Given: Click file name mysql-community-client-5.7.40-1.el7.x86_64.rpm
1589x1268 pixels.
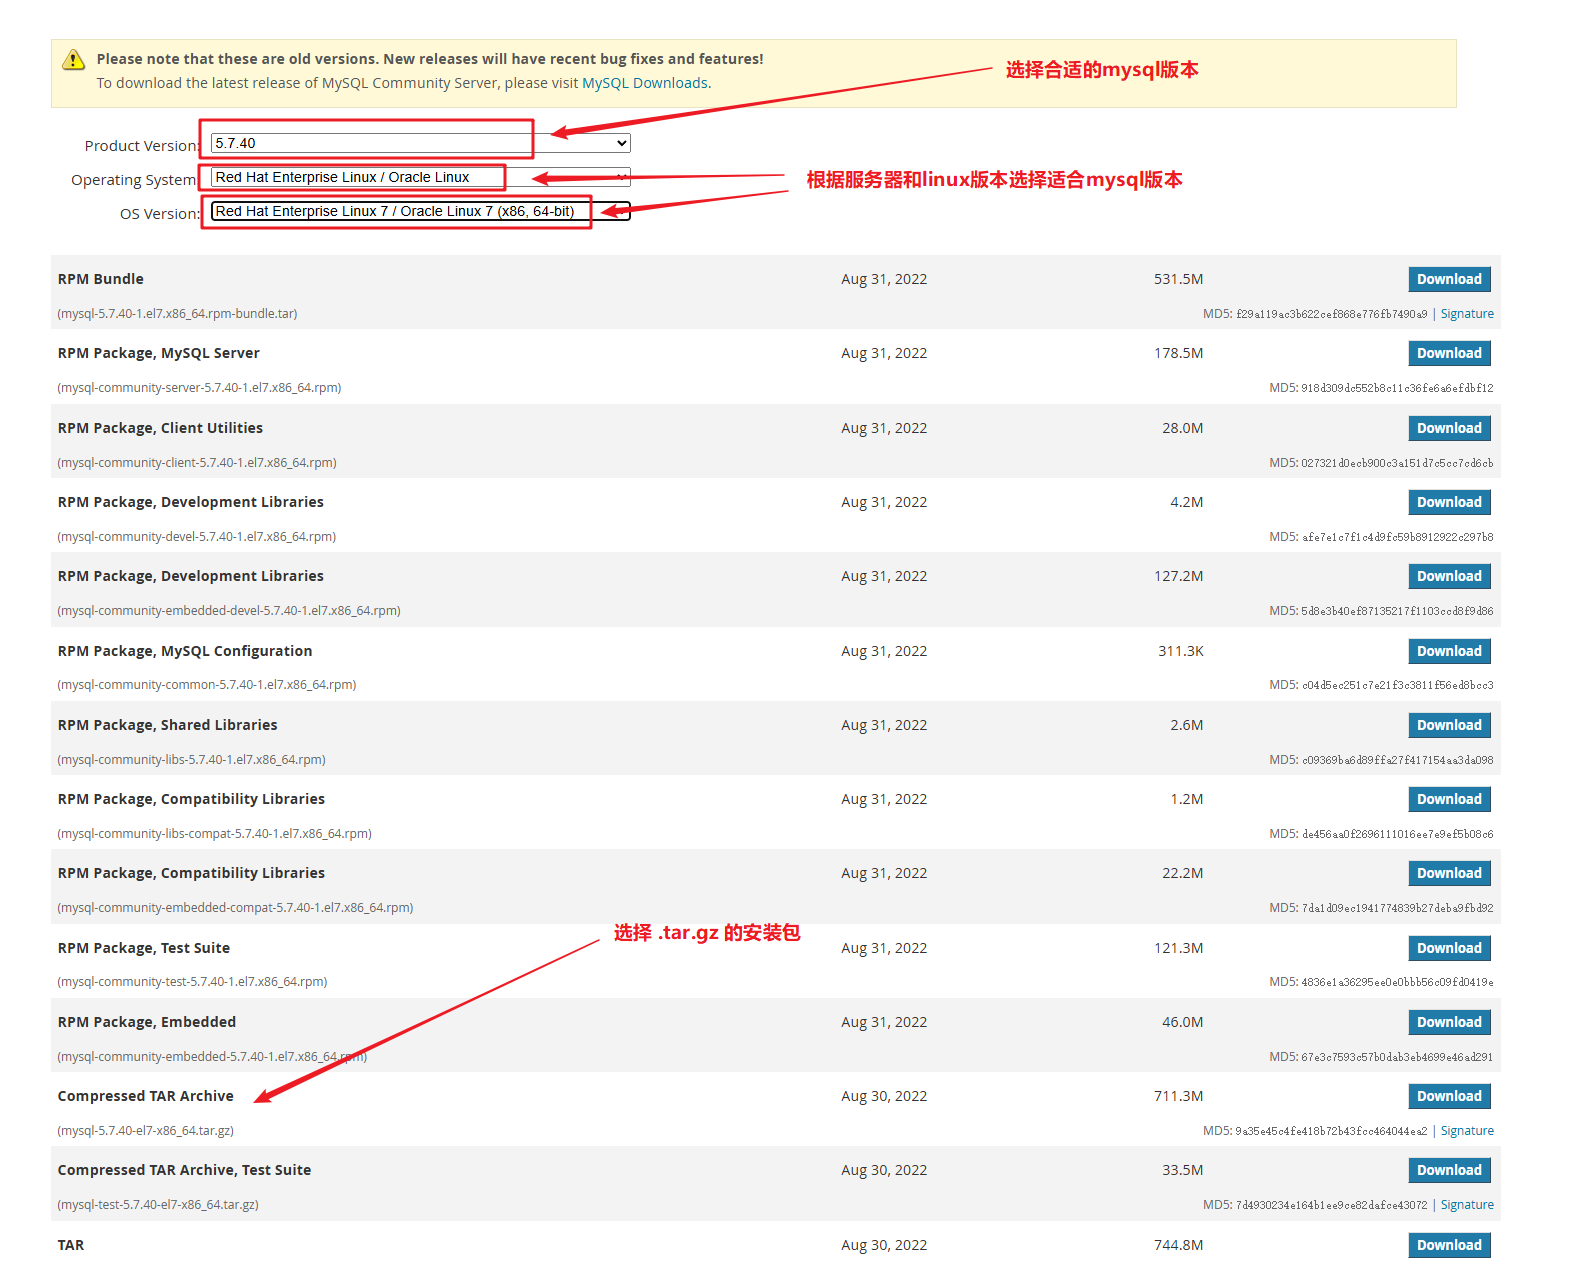Looking at the screenshot, I should point(197,463).
